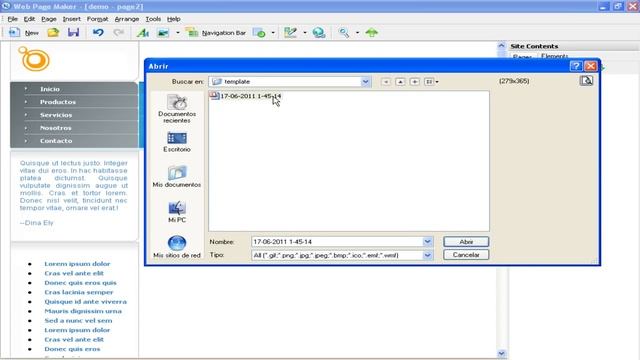Click the orange logo on the page
Screen dimensions: 640x360
coord(34,59)
